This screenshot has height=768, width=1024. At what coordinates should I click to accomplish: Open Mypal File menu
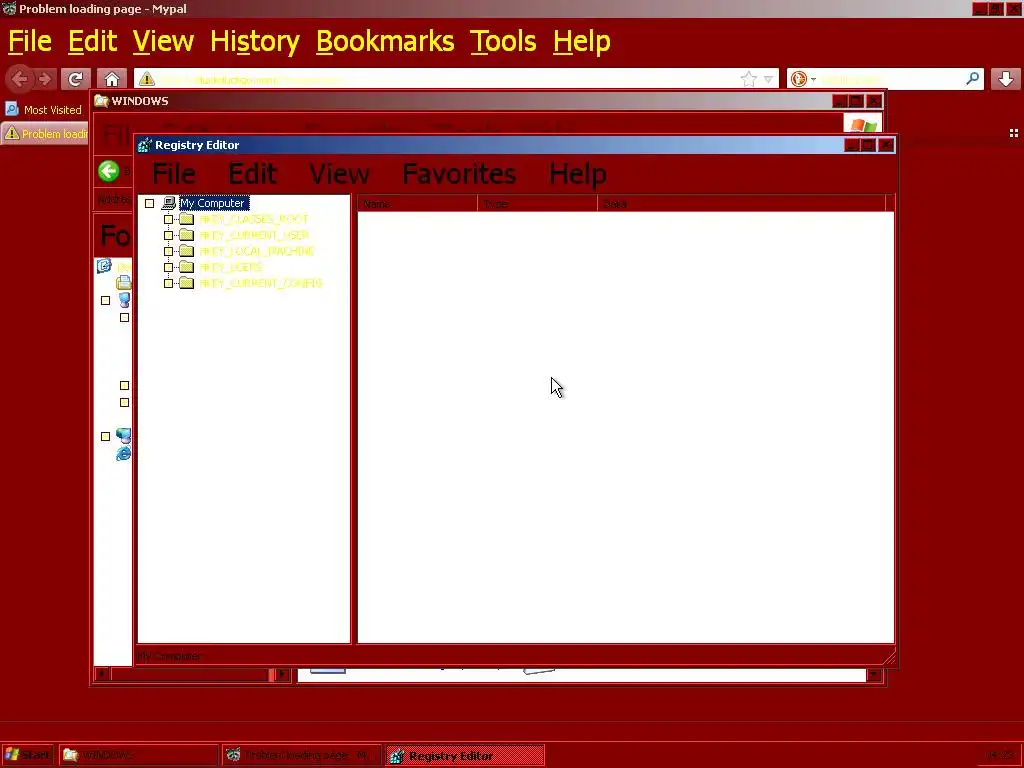pos(29,41)
